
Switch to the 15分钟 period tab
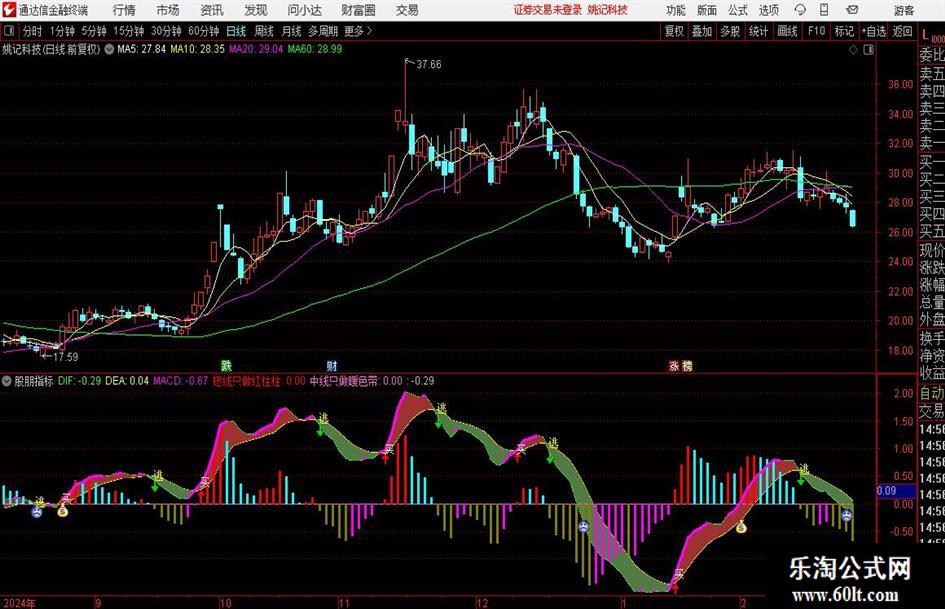[x=128, y=31]
